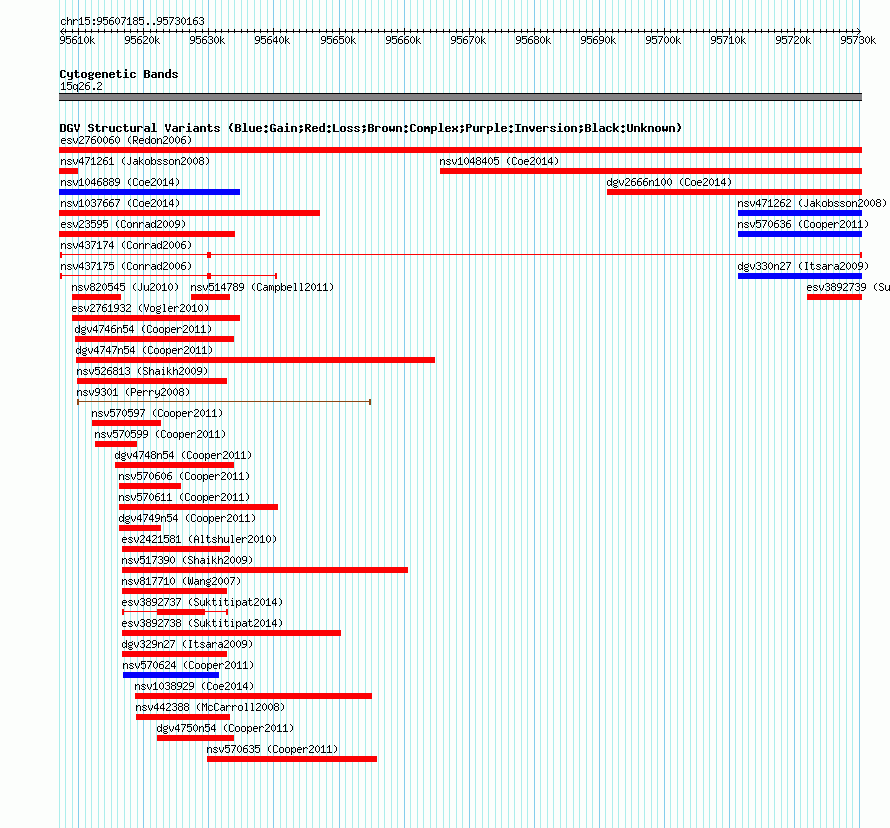Select the nsv471261 (Jakobsson2008) label

pos(135,161)
